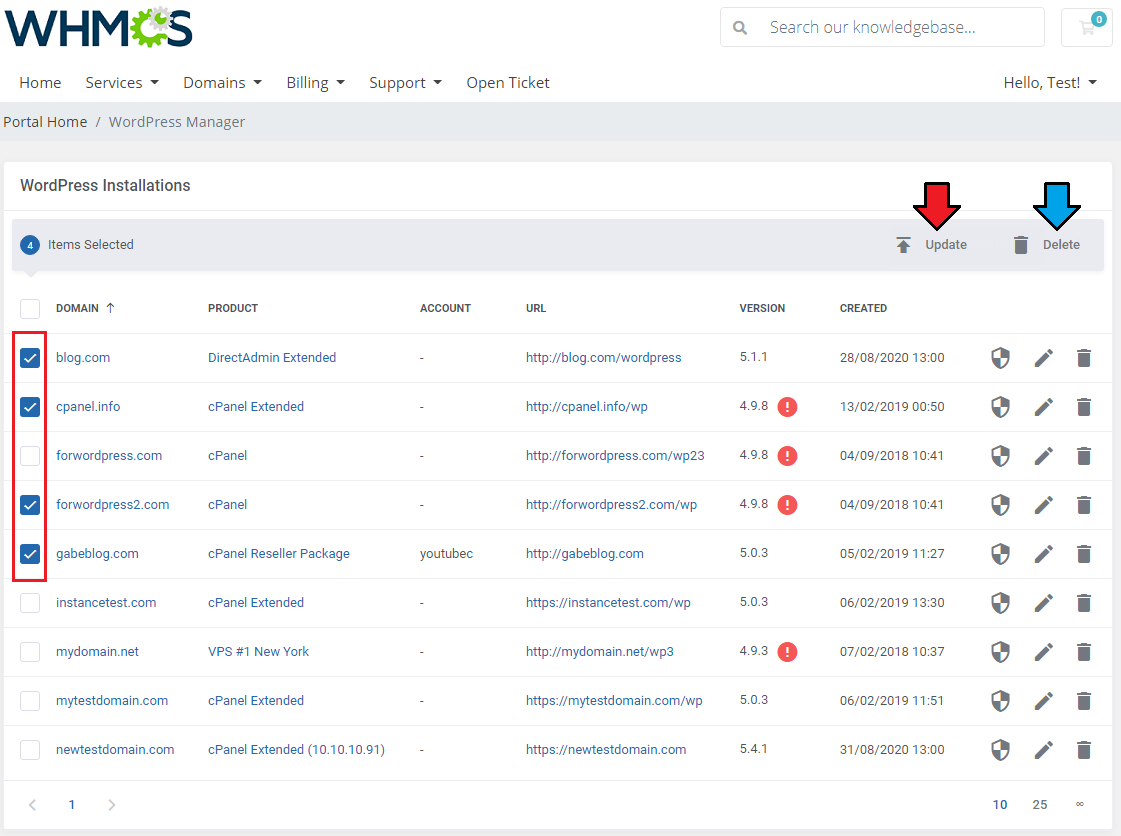
Task: Click trash icon for newtestdomain.com
Action: 1084,749
